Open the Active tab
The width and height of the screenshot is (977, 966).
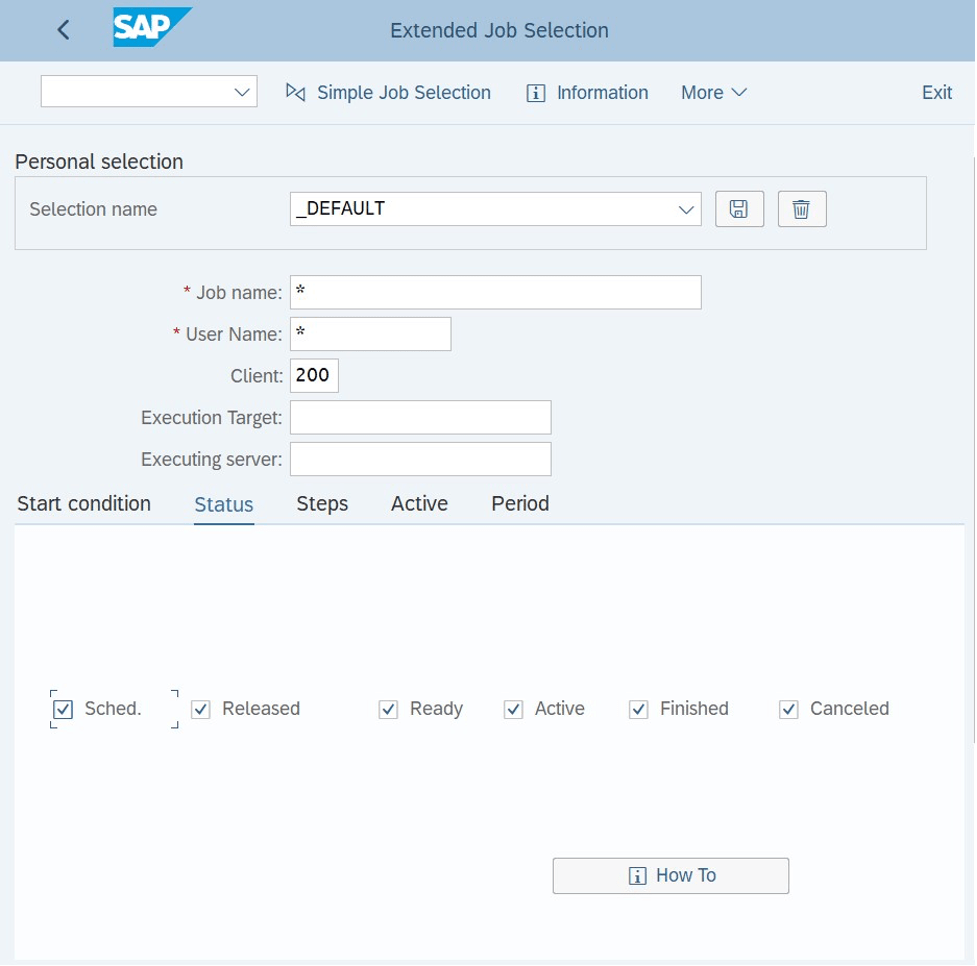click(418, 503)
